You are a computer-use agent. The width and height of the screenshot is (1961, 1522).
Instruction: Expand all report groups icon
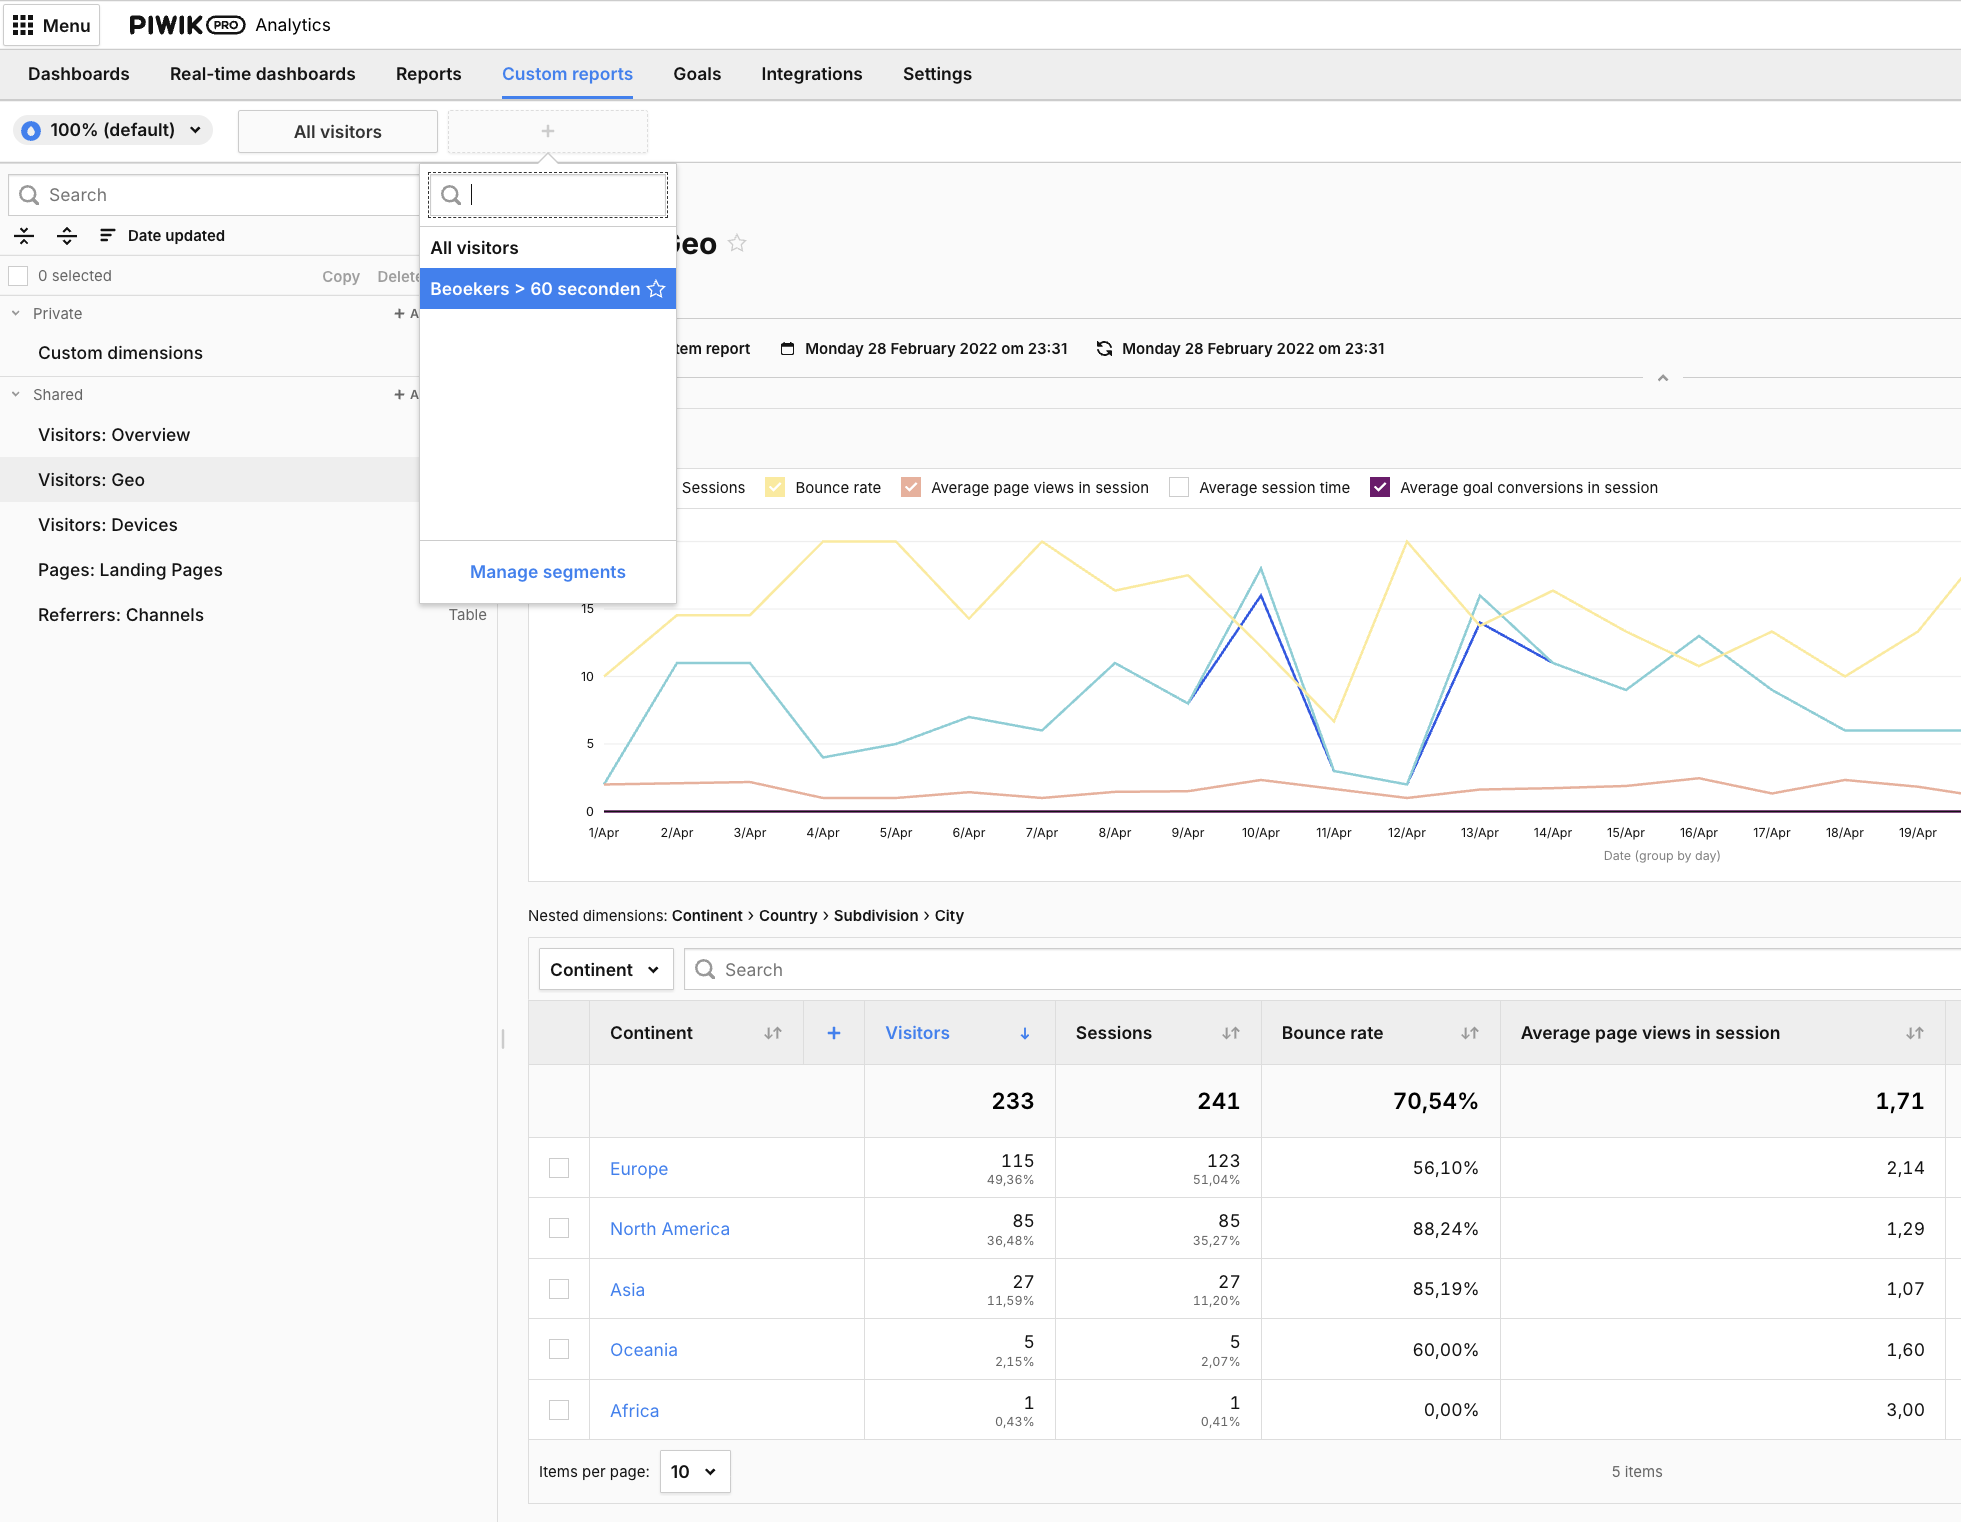click(67, 236)
